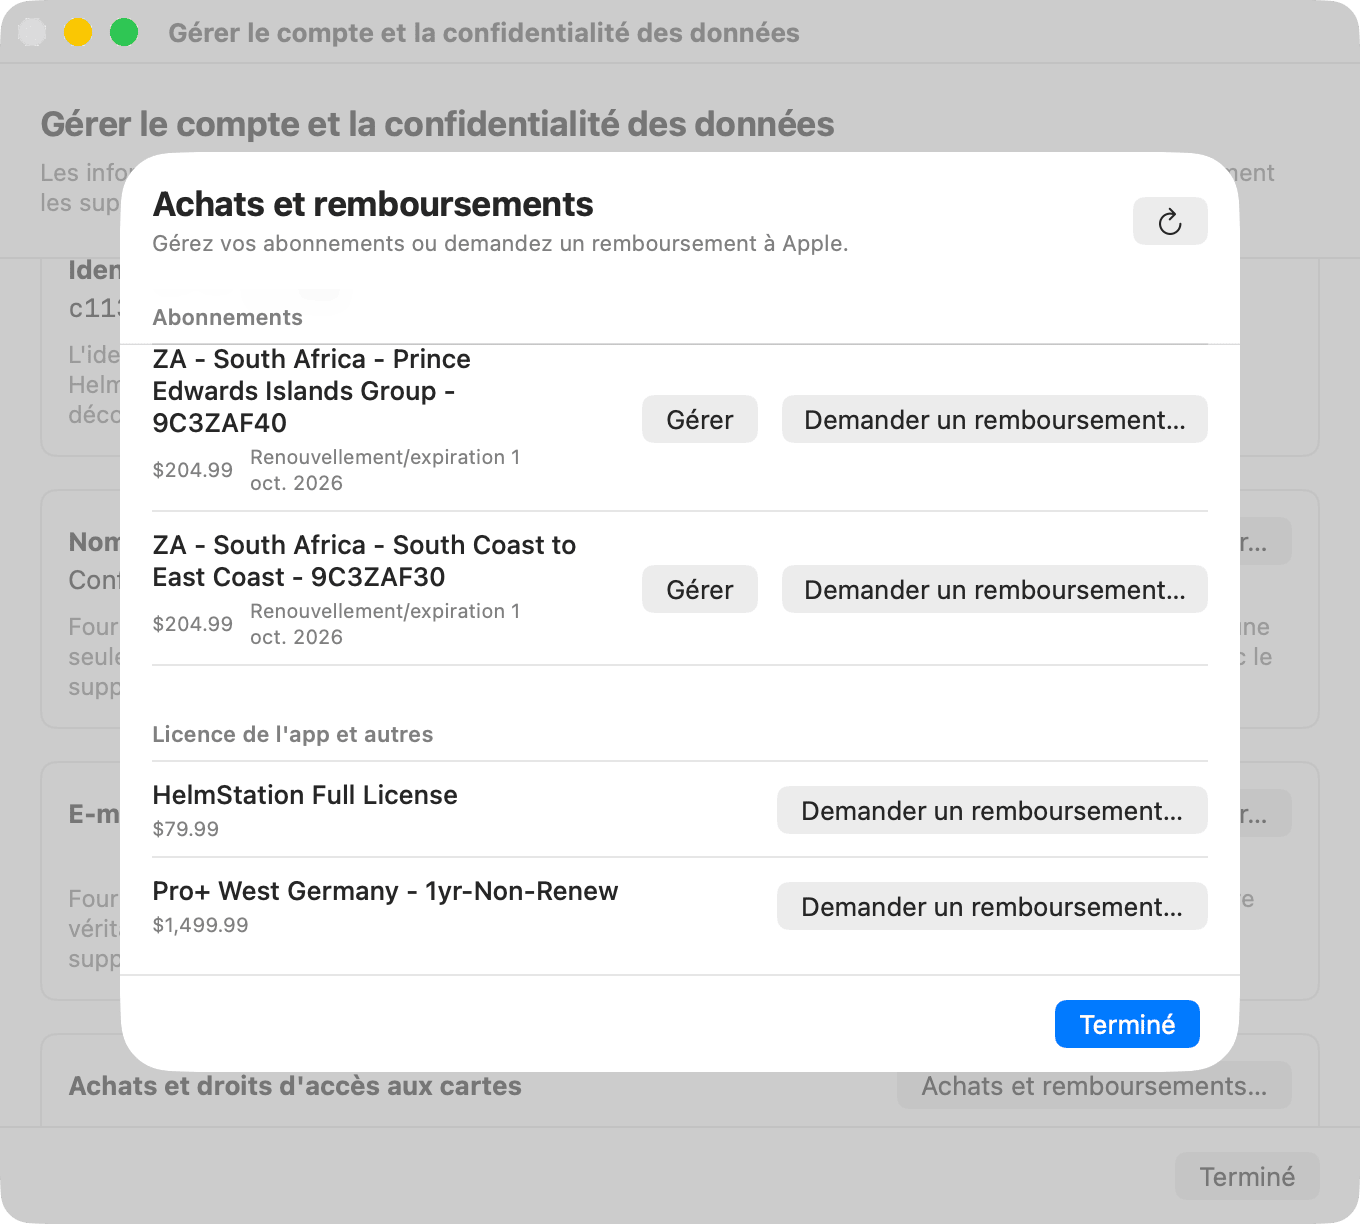
Task: Request refund for South Coast to East Coast
Action: [x=995, y=590]
